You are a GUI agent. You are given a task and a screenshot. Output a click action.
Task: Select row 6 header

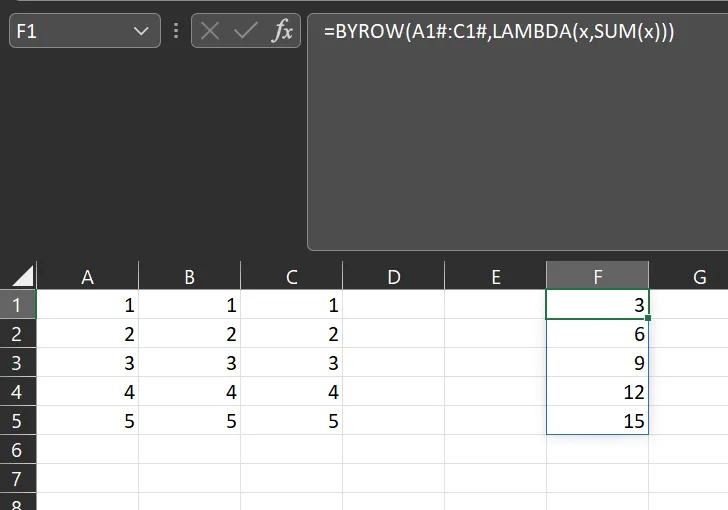18,449
